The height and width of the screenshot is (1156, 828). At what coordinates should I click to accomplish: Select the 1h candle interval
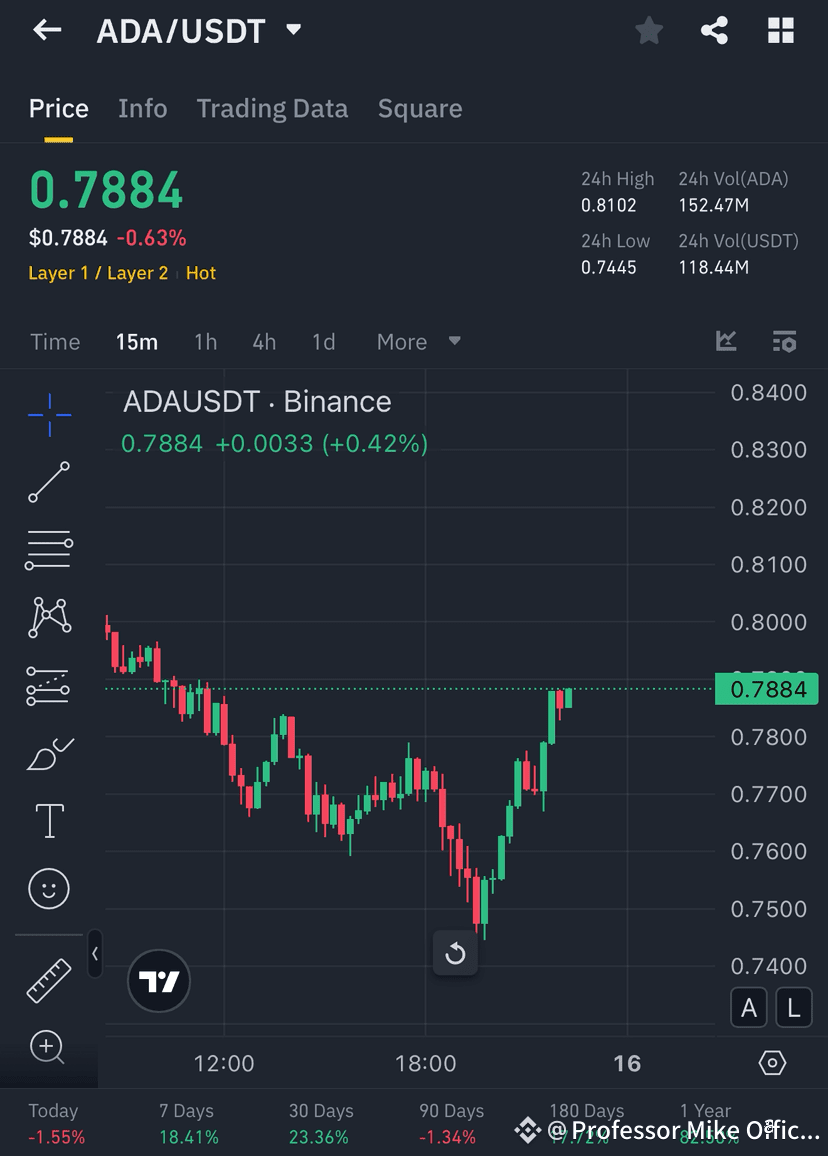click(205, 341)
